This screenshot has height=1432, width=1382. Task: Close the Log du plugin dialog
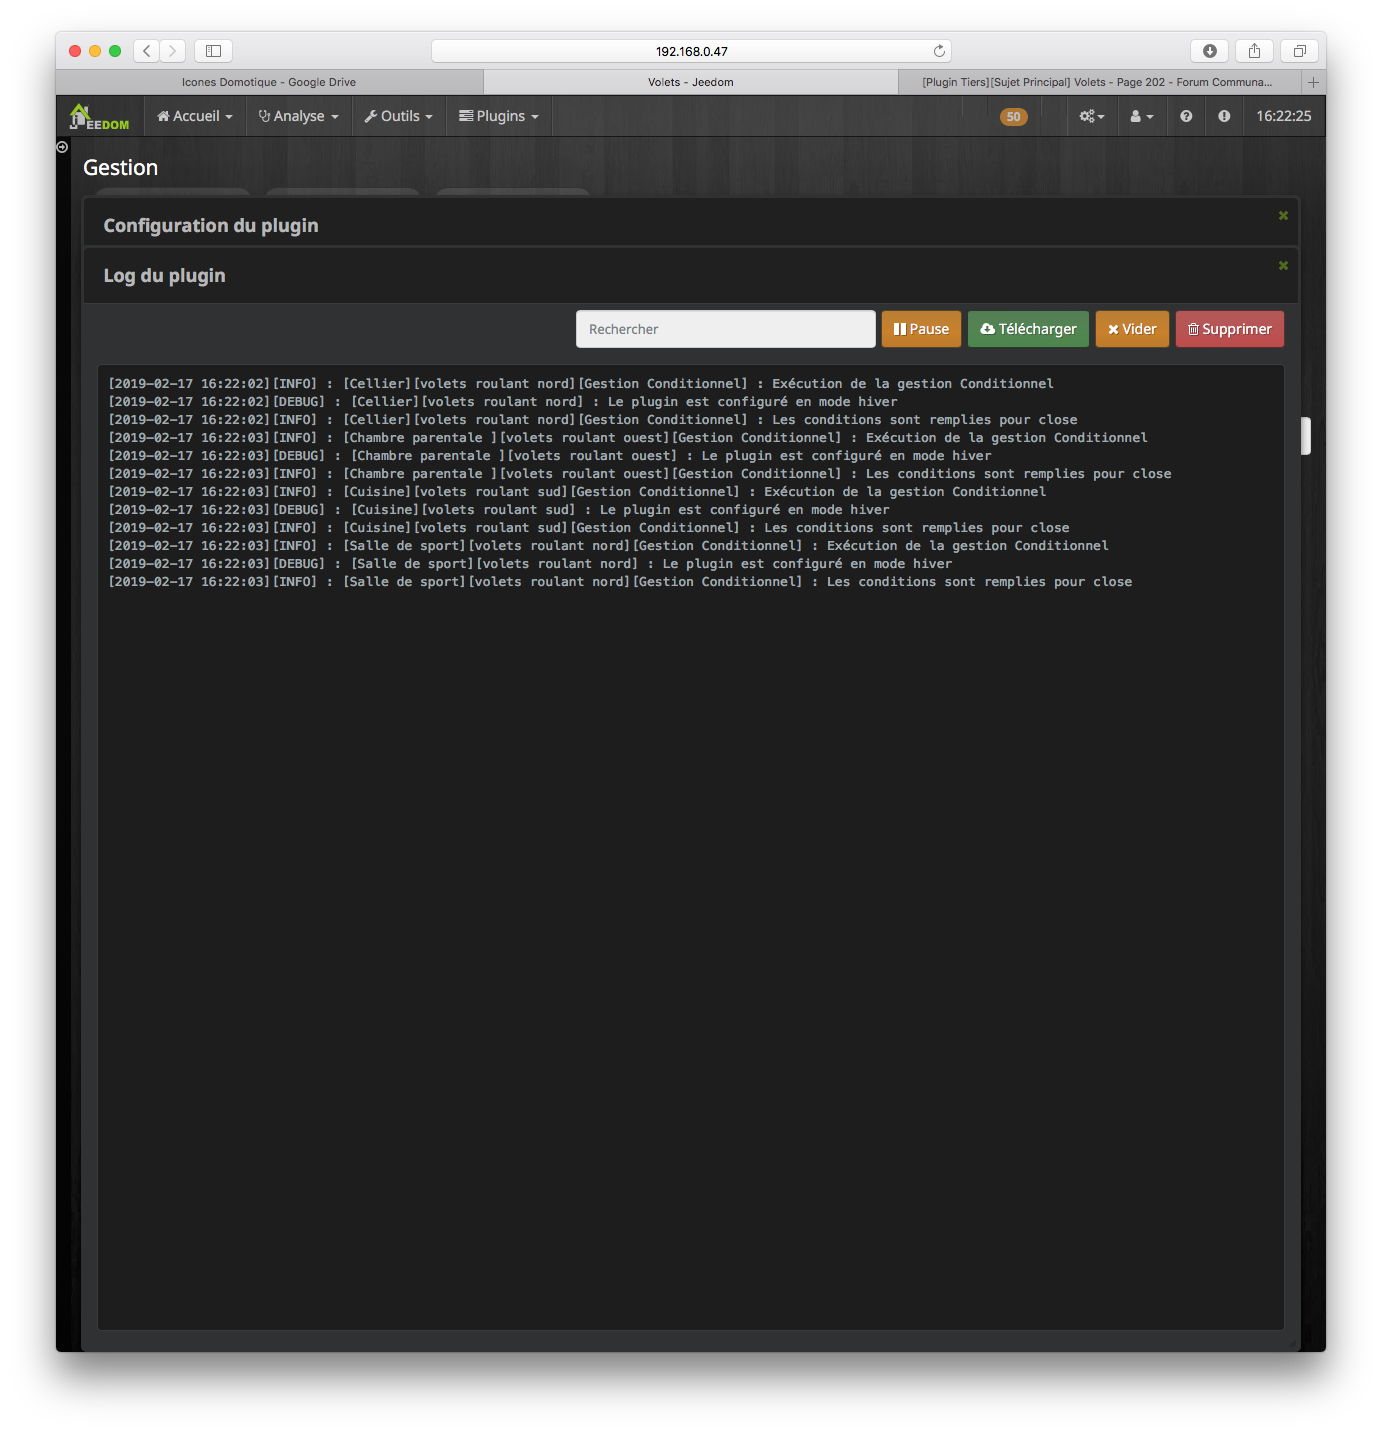coord(1283,266)
